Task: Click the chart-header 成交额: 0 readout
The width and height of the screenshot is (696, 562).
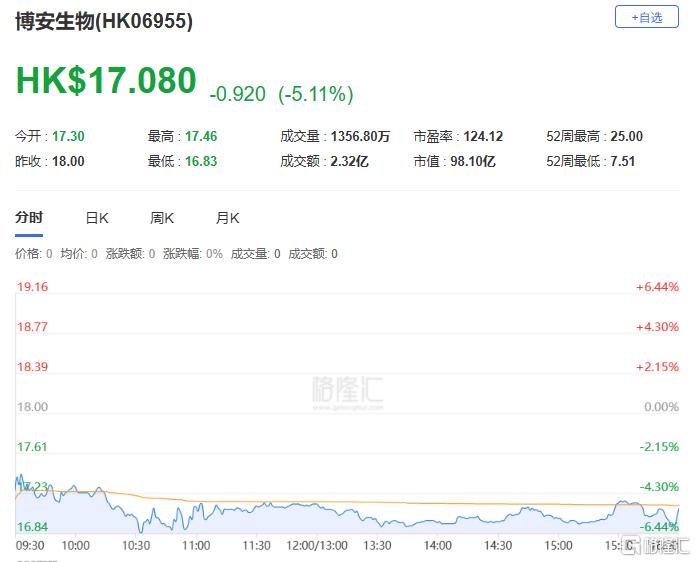Action: 313,254
